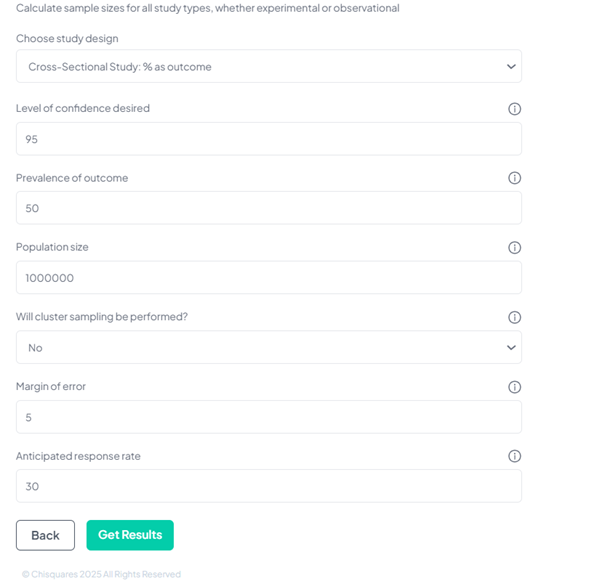This screenshot has height=581, width=602.
Task: Show info for cluster sampling question
Action: 514,317
